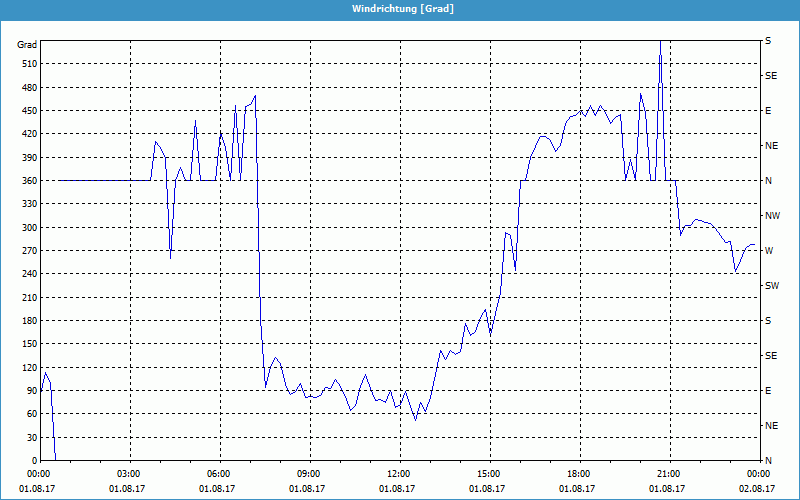The height and width of the screenshot is (500, 800).
Task: Click the 21:00 time label on x-axis
Action: point(668,473)
